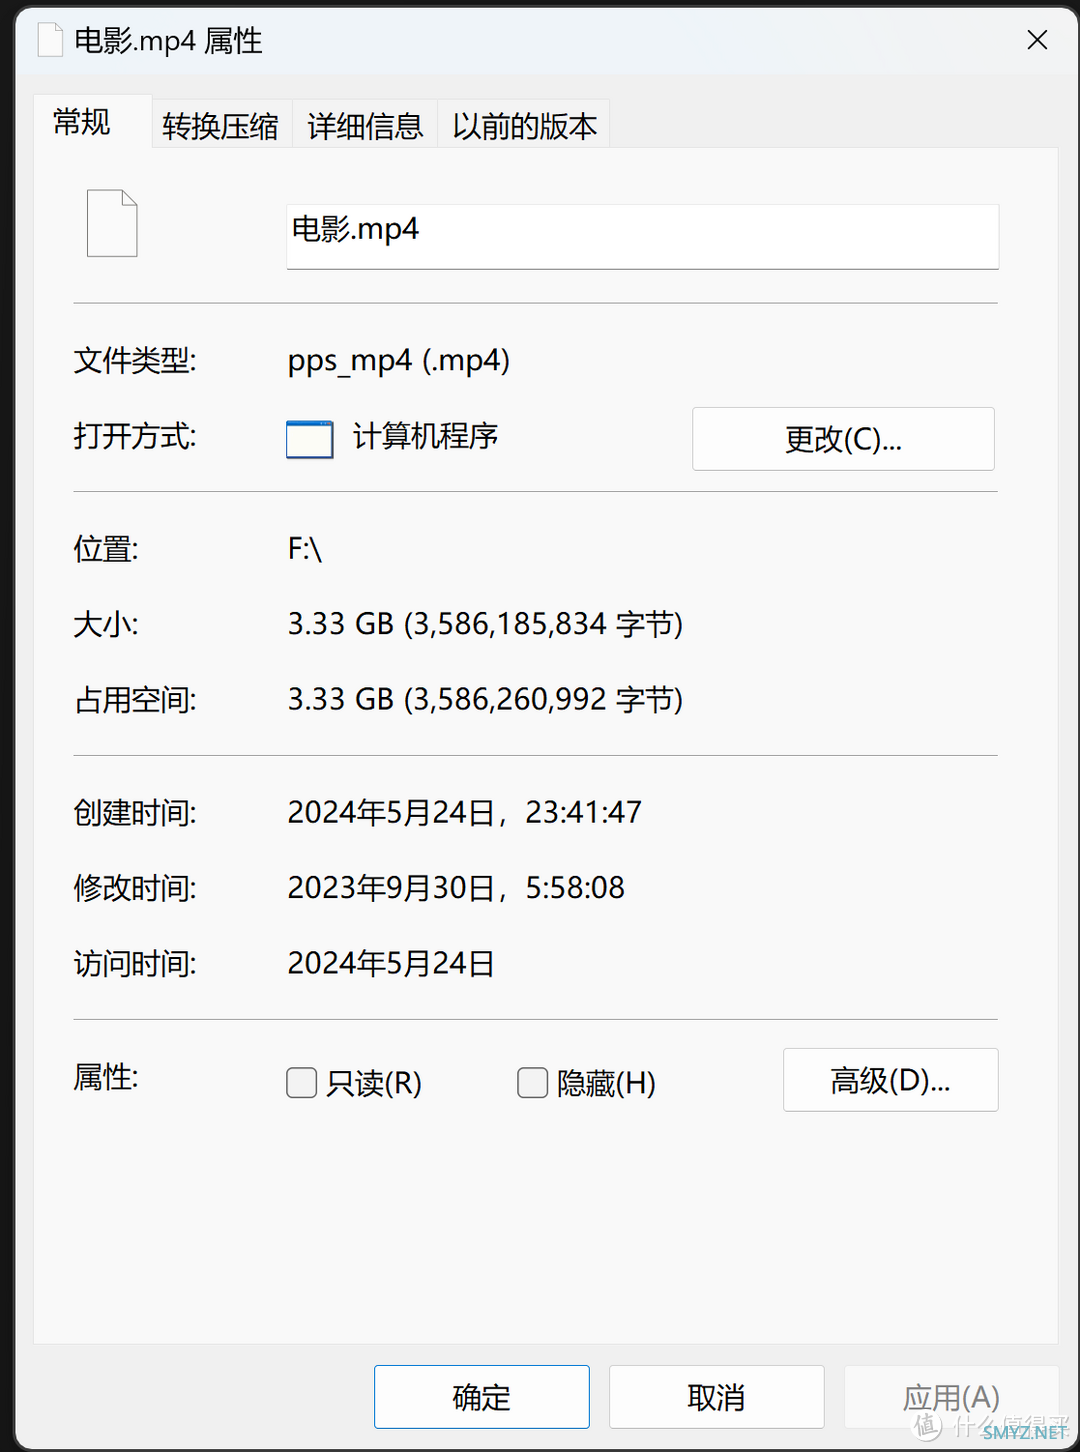Open the 详细信息 tab
This screenshot has width=1080, height=1452.
tap(365, 126)
